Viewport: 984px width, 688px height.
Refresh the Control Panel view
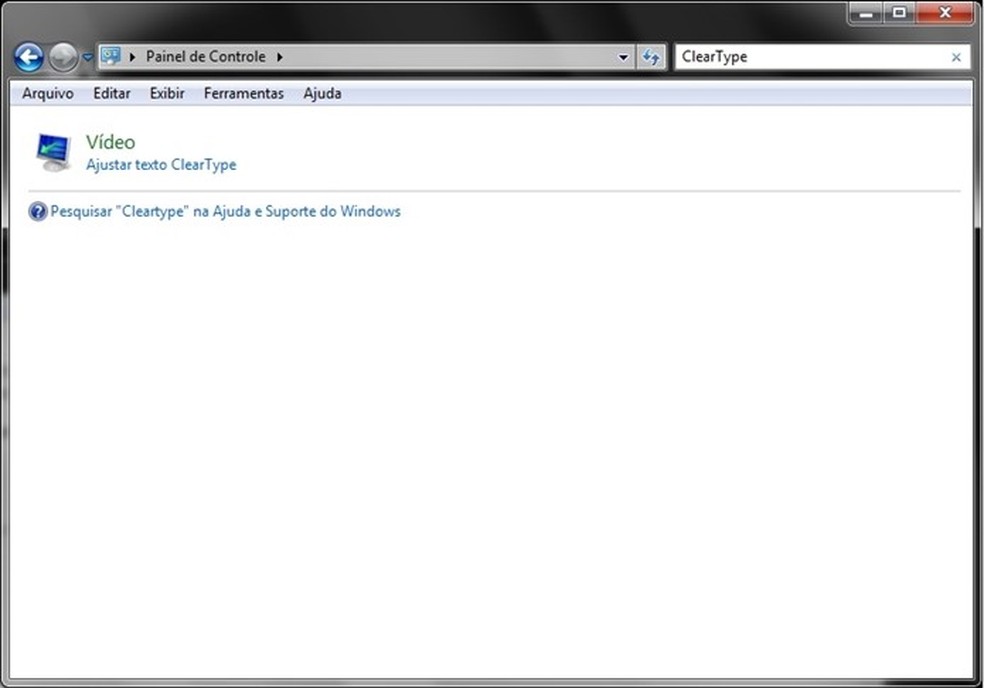pyautogui.click(x=651, y=57)
